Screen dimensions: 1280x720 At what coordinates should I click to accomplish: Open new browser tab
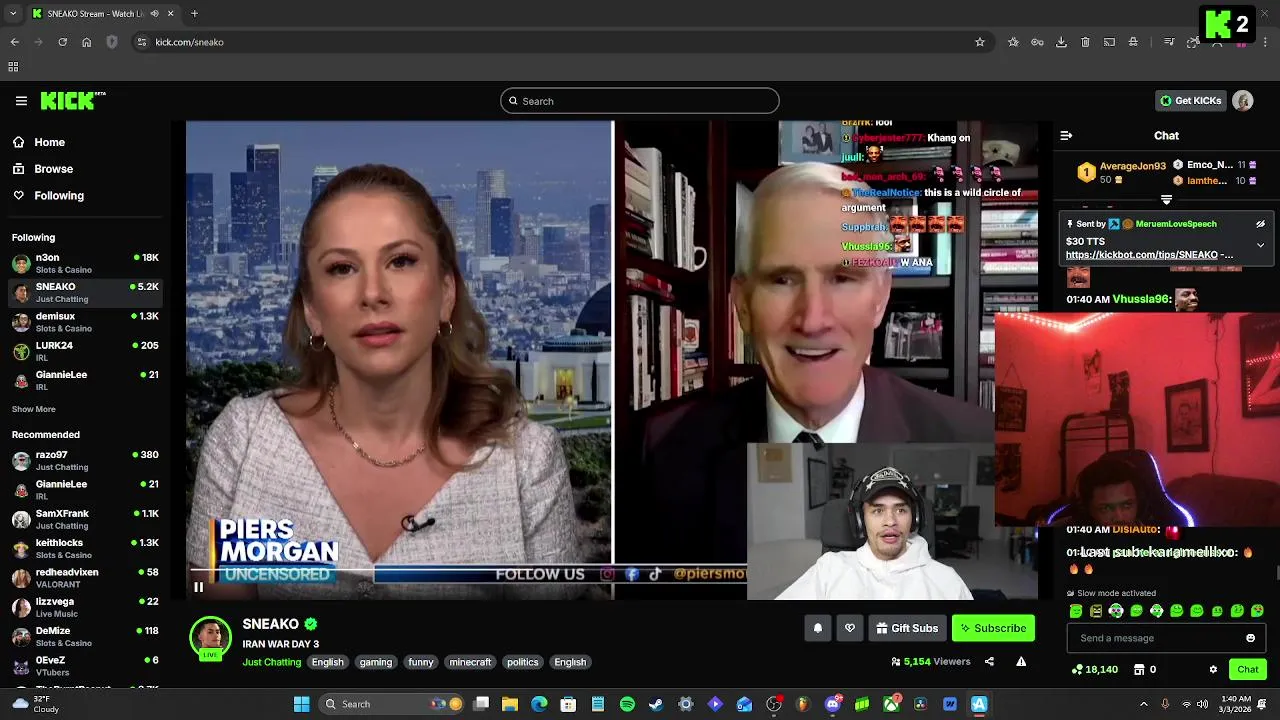coord(194,14)
